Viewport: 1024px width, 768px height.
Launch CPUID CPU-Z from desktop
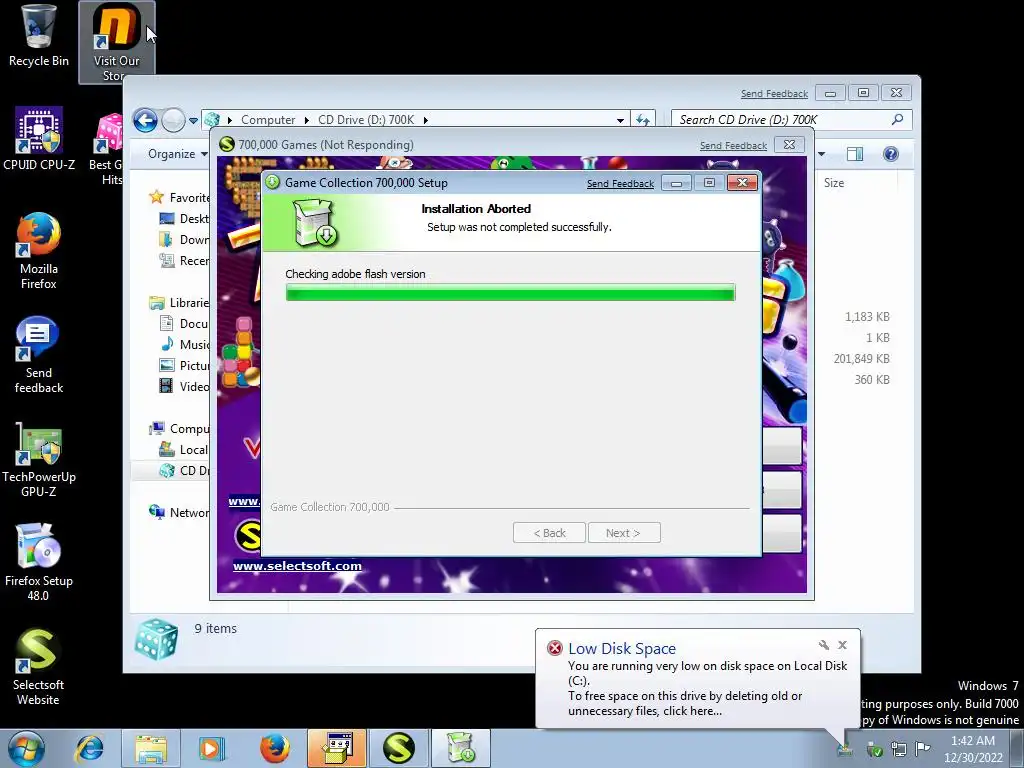[x=39, y=138]
